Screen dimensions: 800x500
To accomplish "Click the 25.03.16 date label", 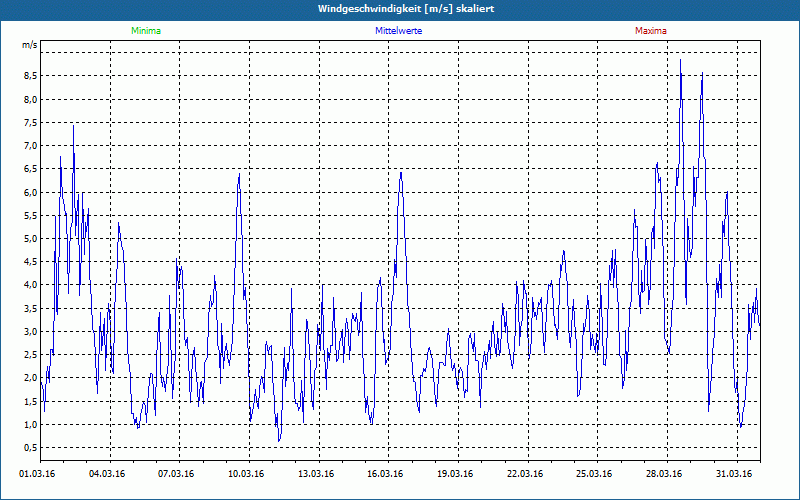I will tap(594, 474).
